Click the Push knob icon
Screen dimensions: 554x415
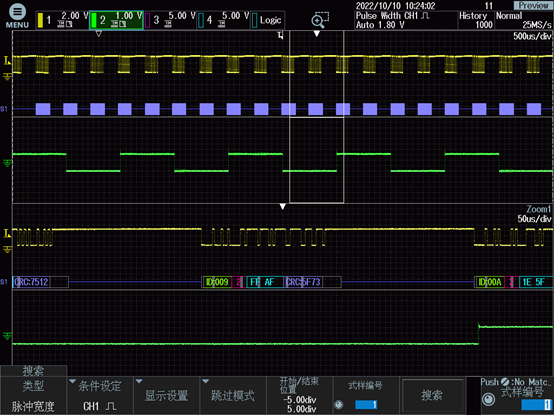489,399
